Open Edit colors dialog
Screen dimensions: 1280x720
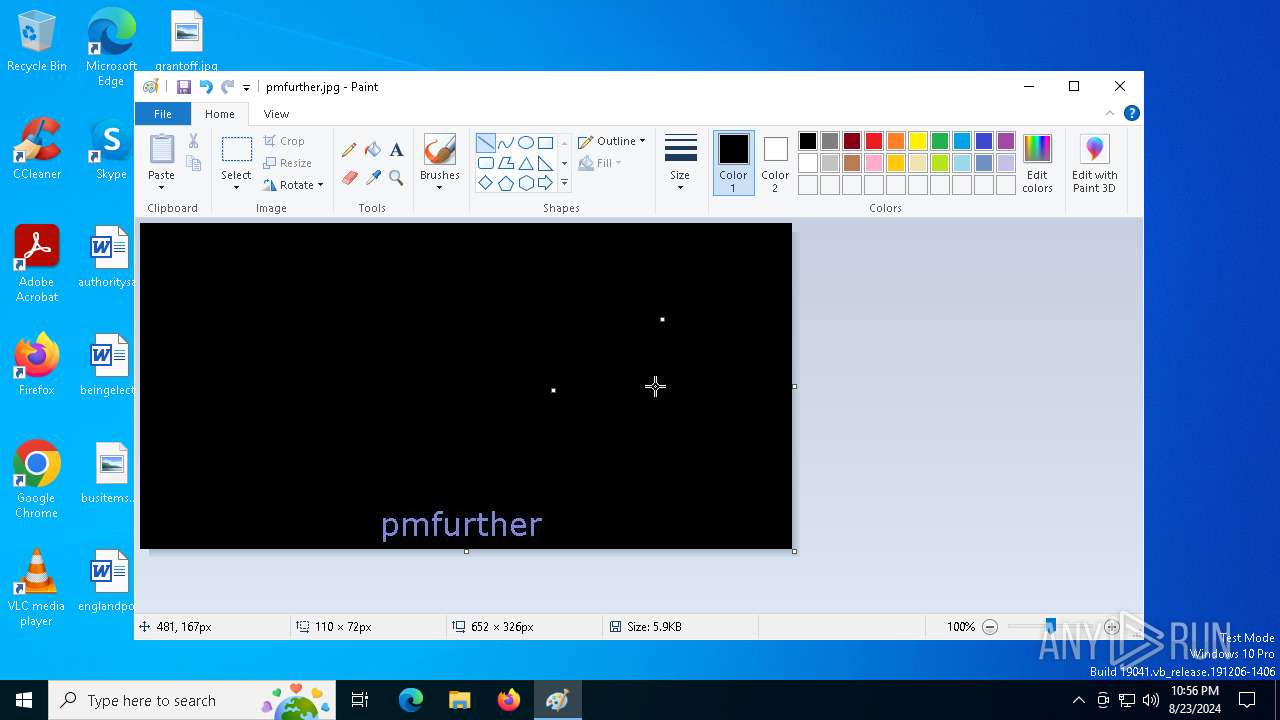click(x=1037, y=164)
